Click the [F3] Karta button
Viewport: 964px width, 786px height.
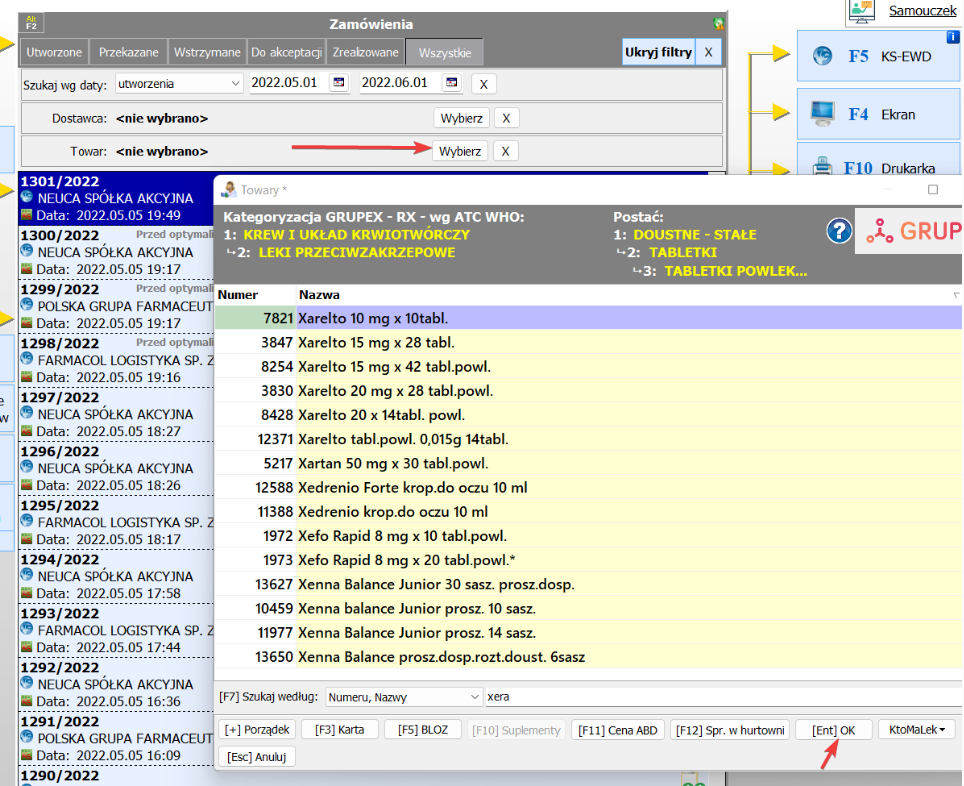click(339, 730)
